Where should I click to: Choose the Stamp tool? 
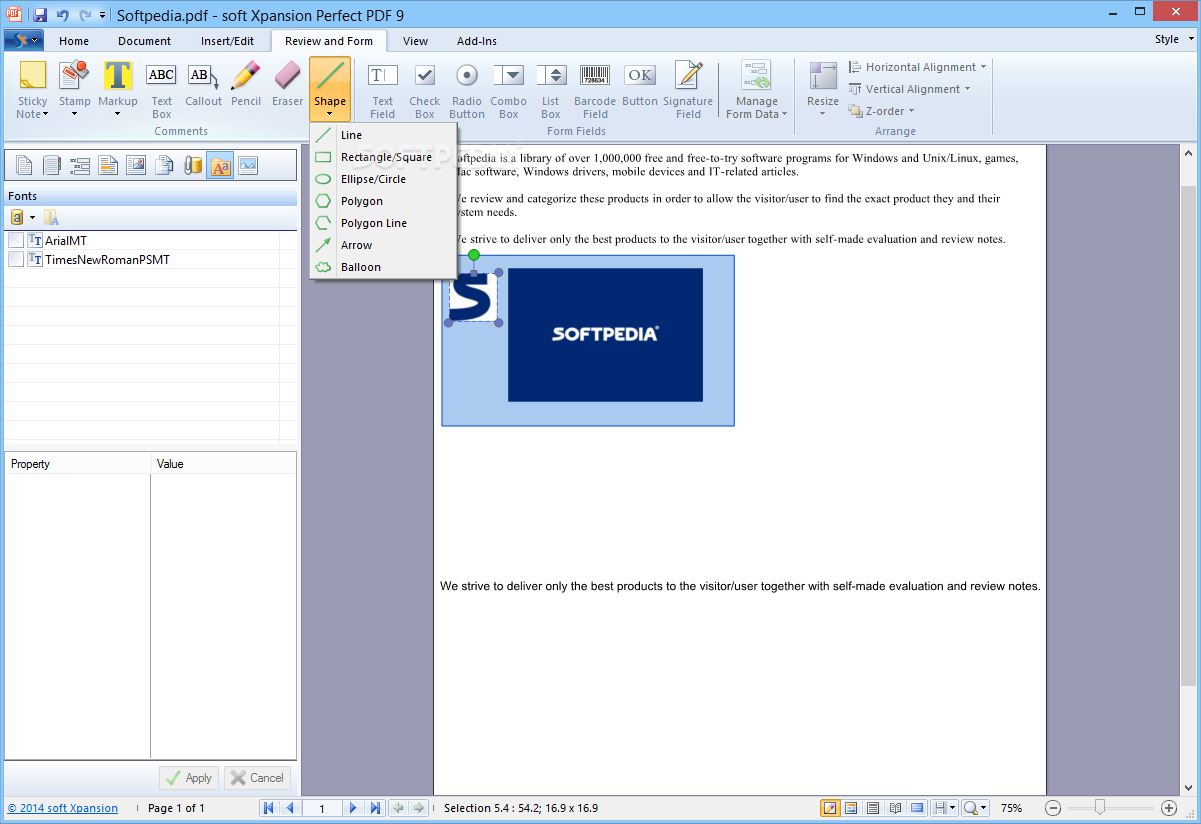click(74, 89)
